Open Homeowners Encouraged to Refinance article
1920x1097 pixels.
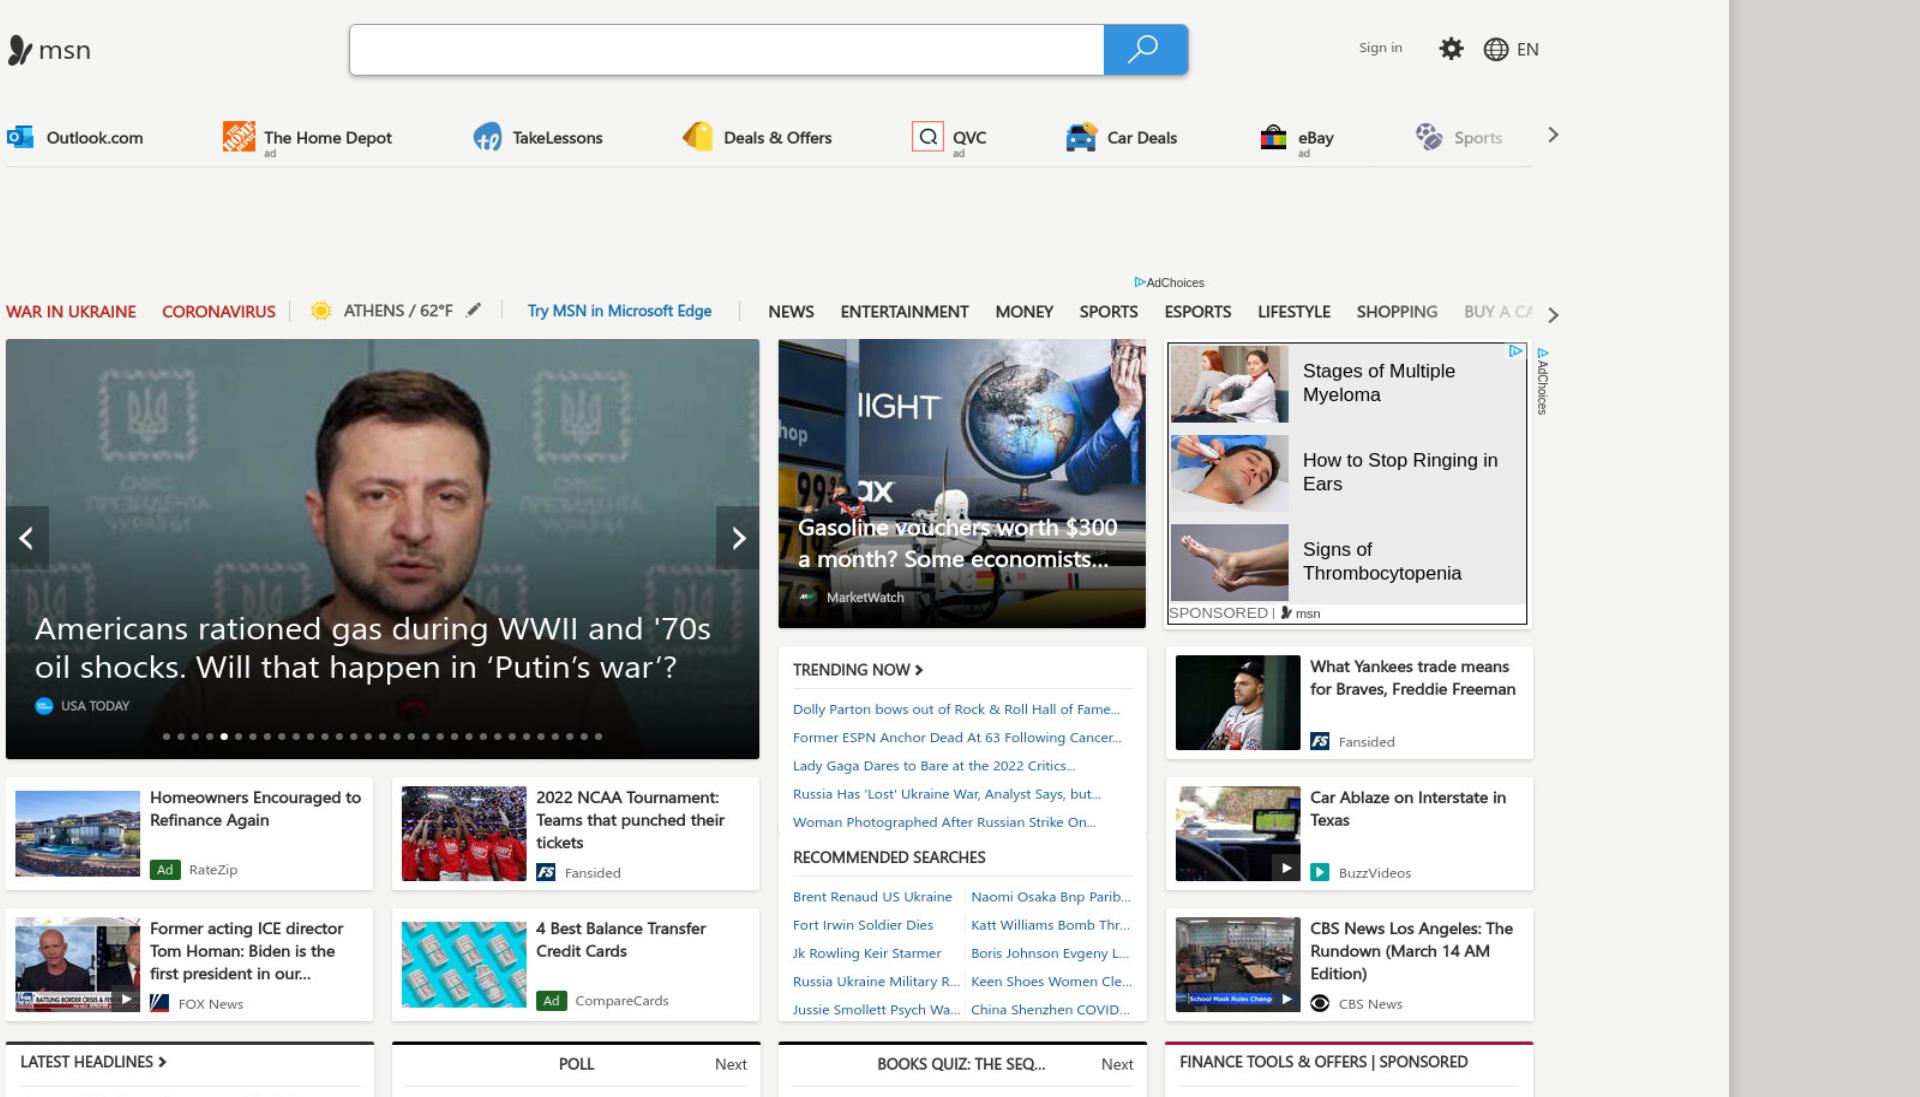click(x=189, y=834)
